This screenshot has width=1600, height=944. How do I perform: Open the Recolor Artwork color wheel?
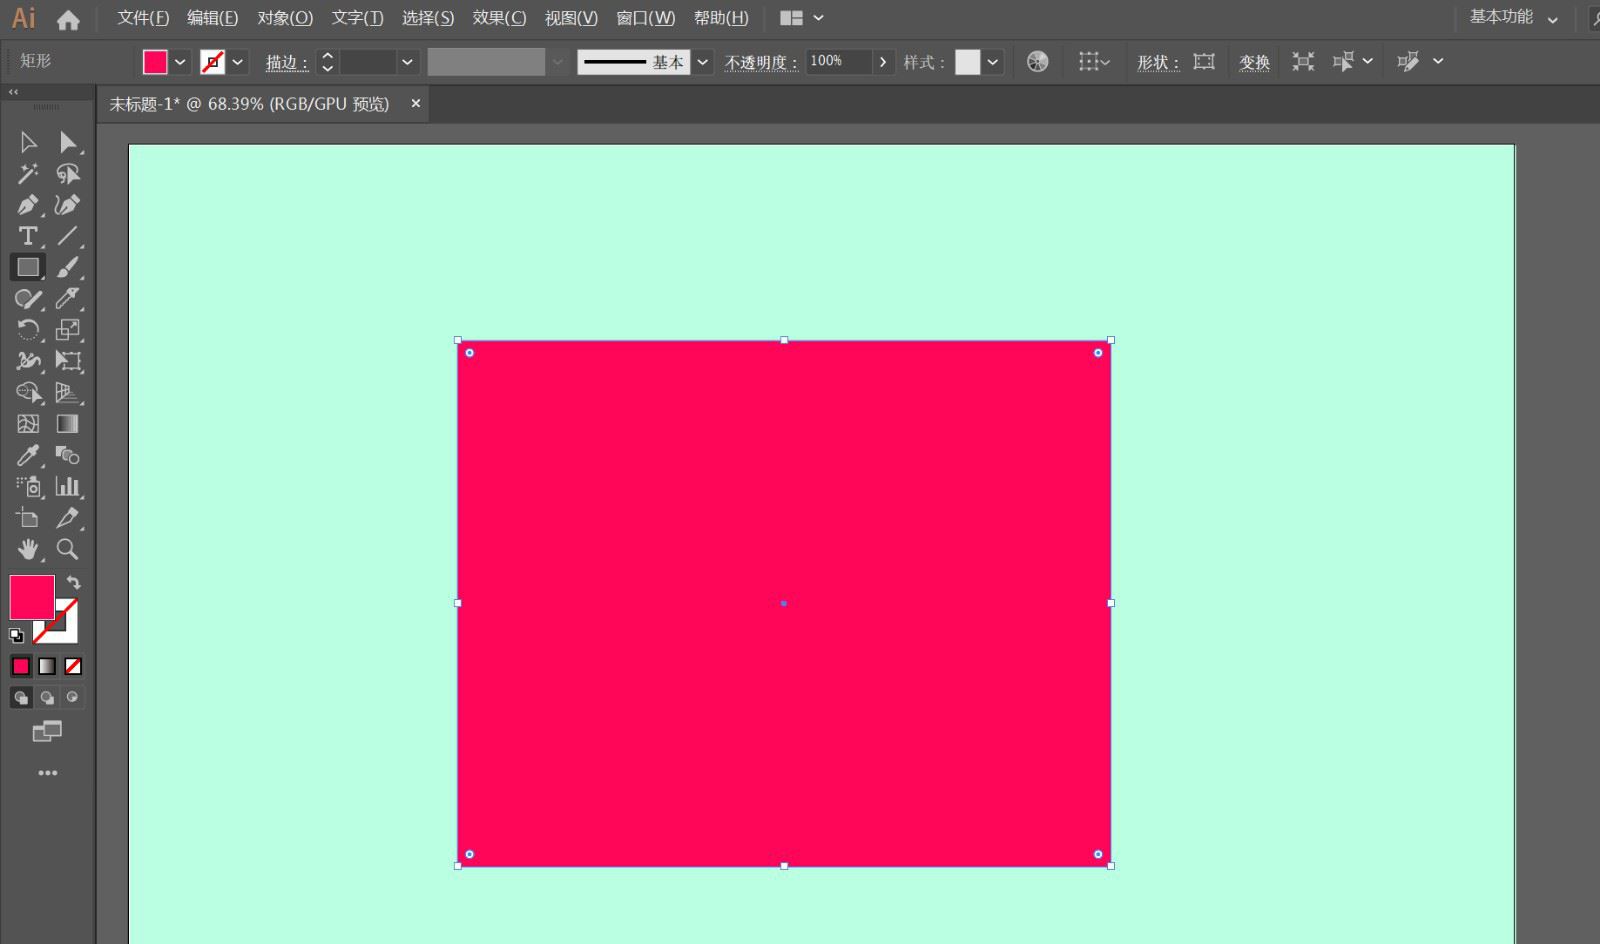[x=1038, y=62]
